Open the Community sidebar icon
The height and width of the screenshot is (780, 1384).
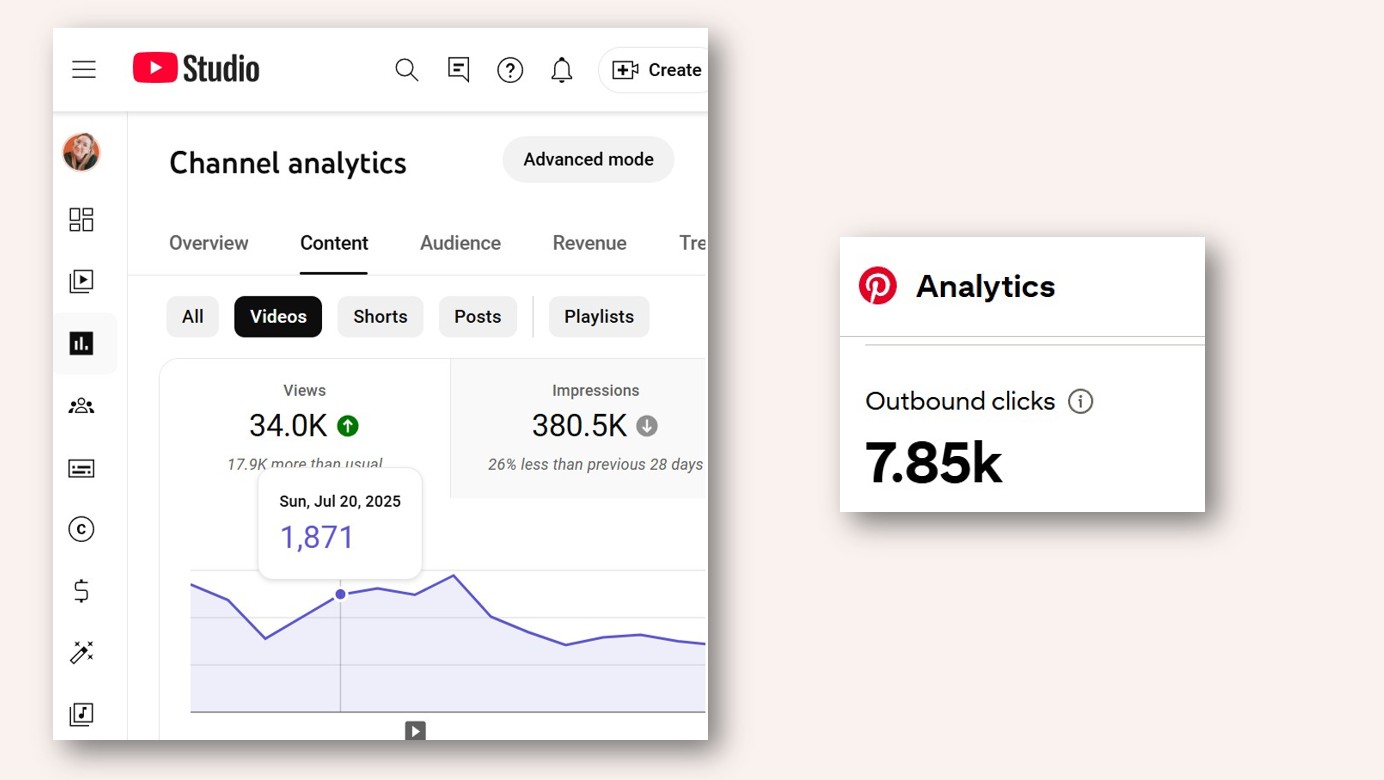click(81, 406)
